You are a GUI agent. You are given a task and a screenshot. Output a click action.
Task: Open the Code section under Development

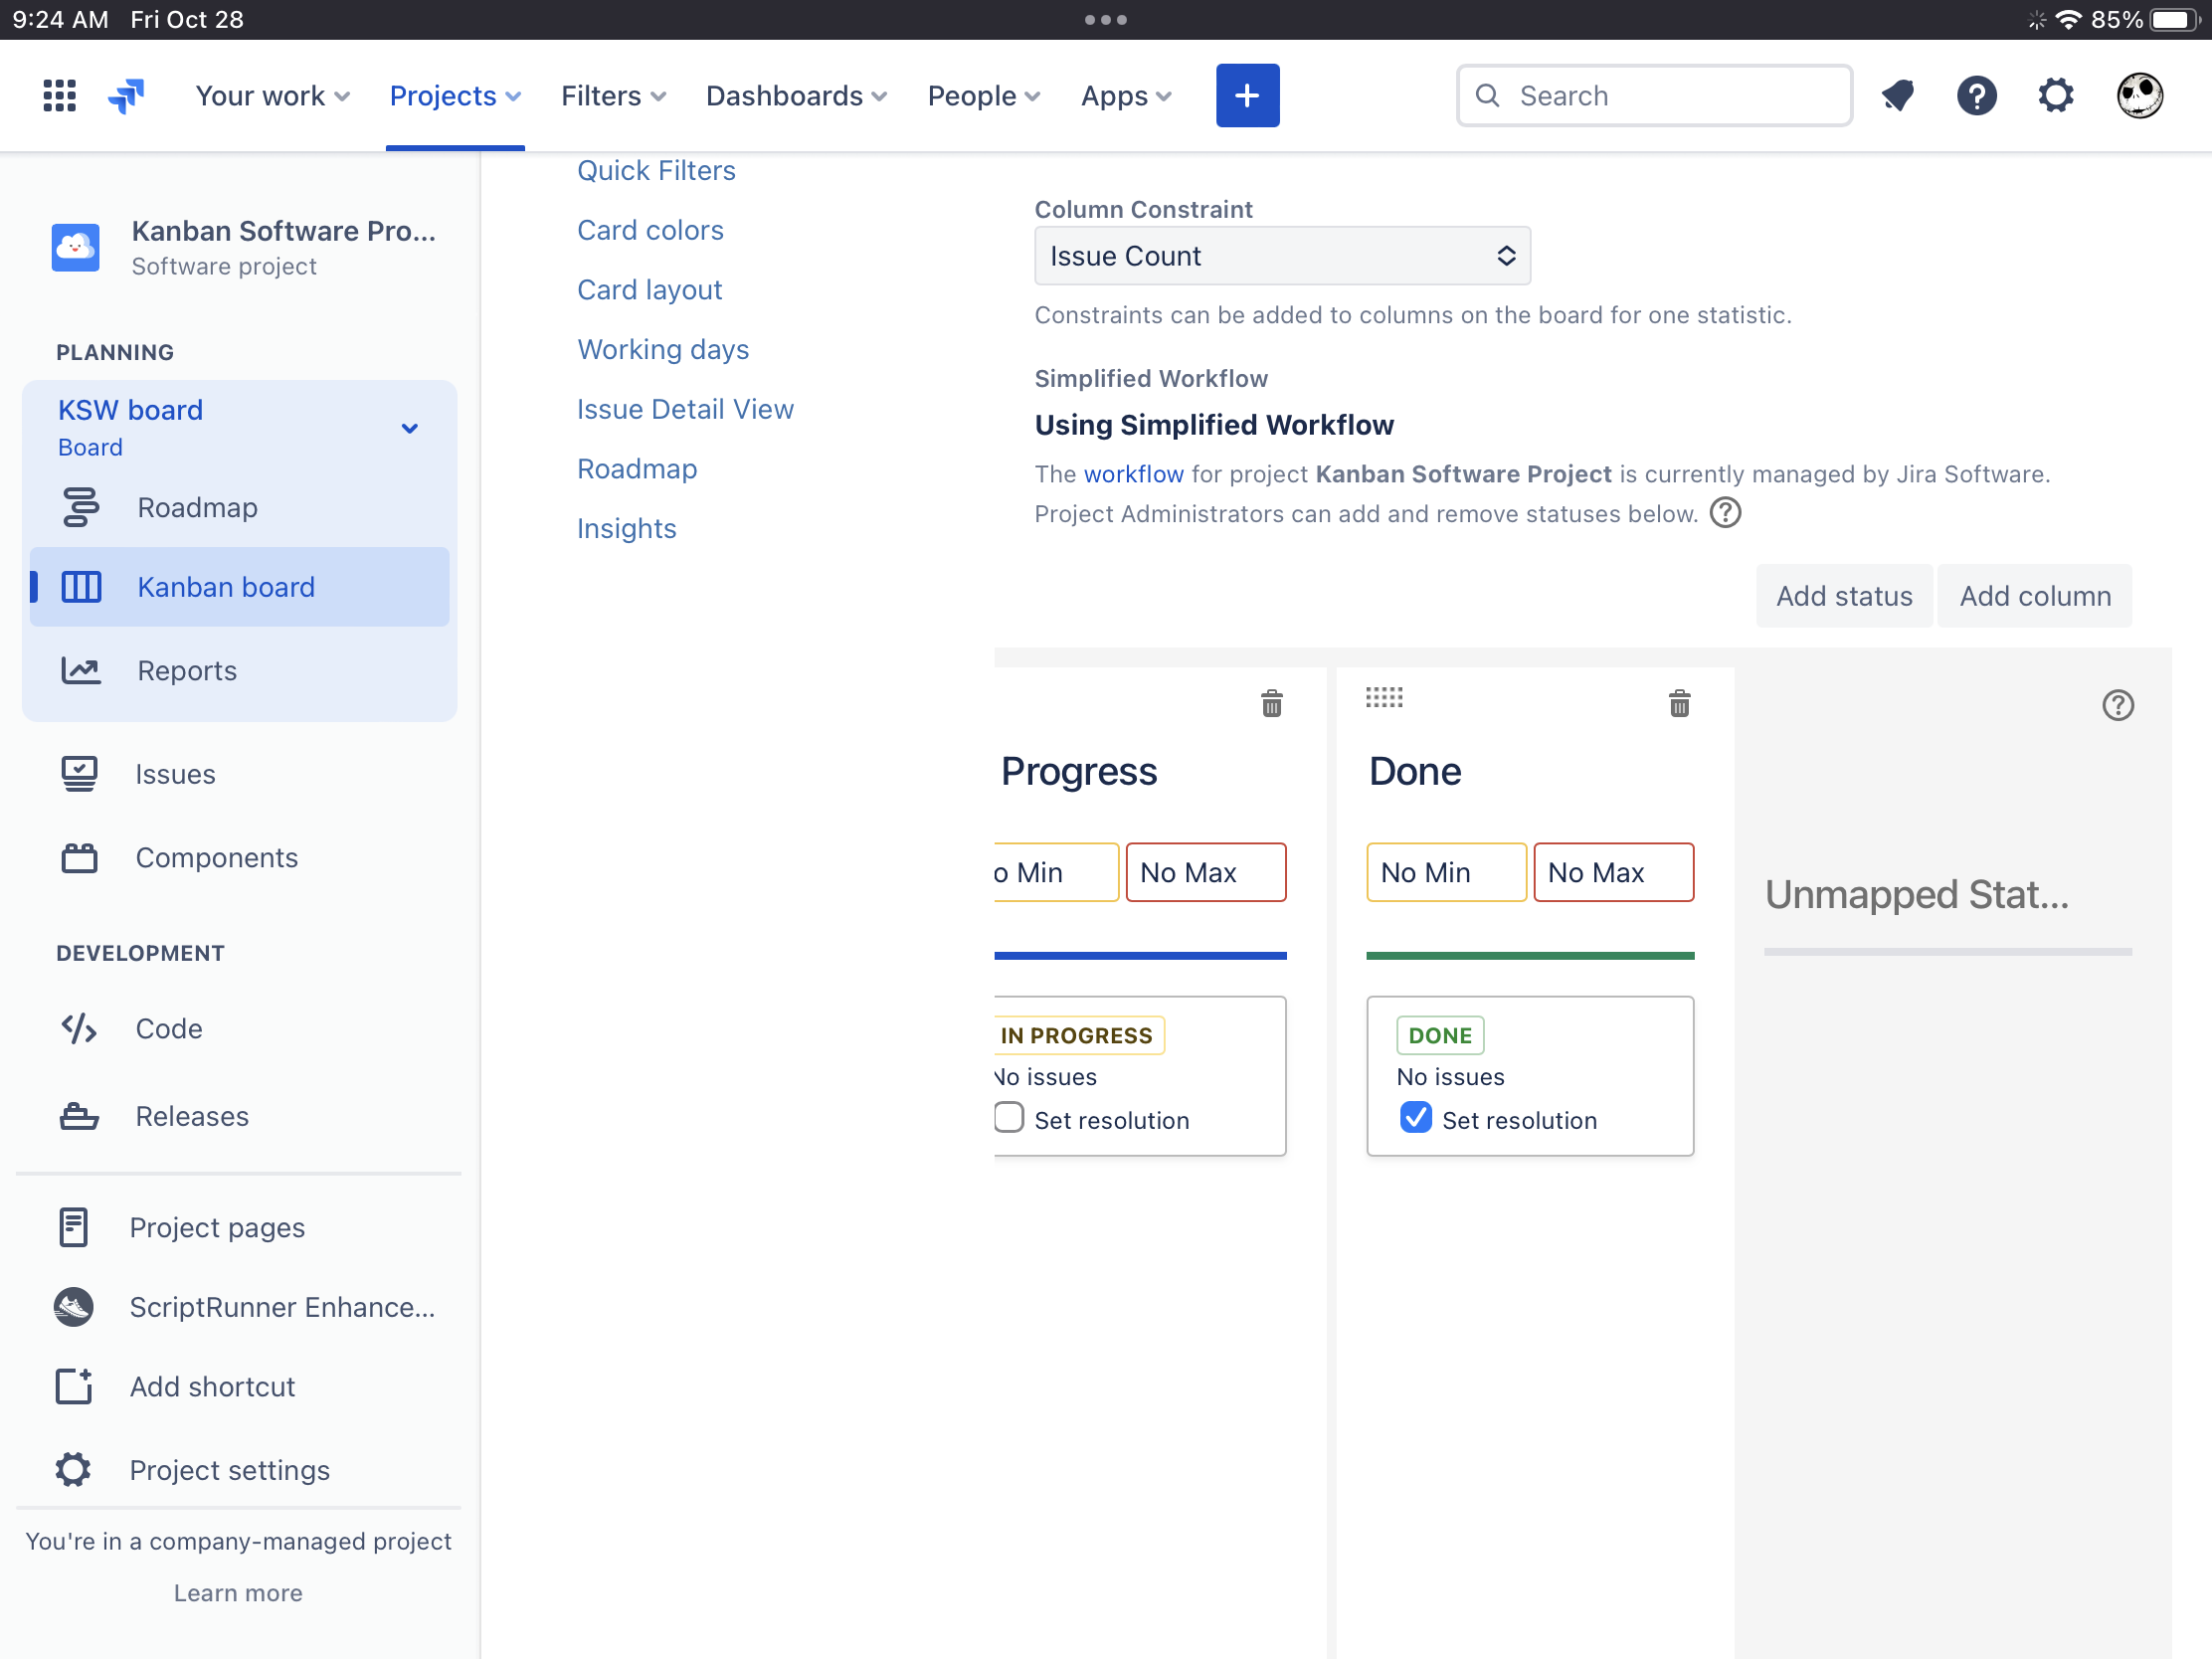tap(169, 1028)
